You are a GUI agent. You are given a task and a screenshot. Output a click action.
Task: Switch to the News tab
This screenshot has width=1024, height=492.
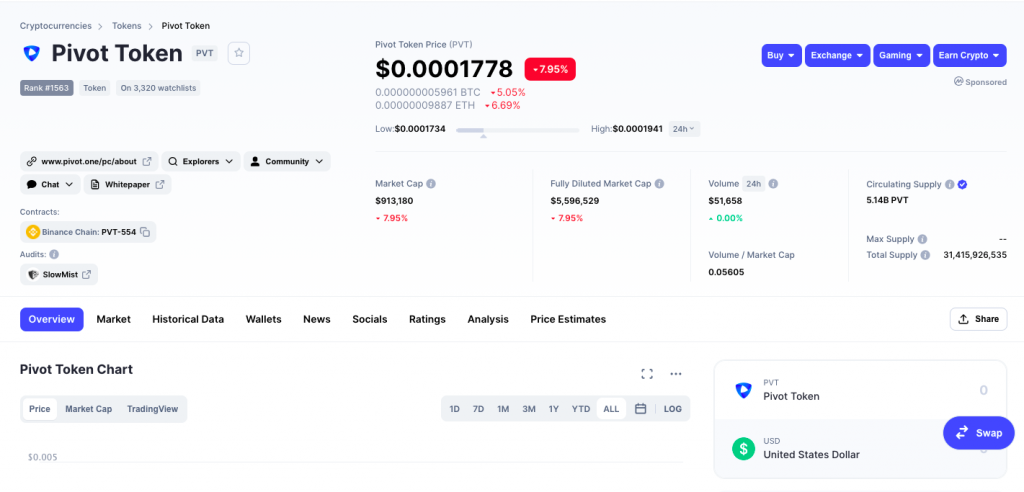coord(317,320)
